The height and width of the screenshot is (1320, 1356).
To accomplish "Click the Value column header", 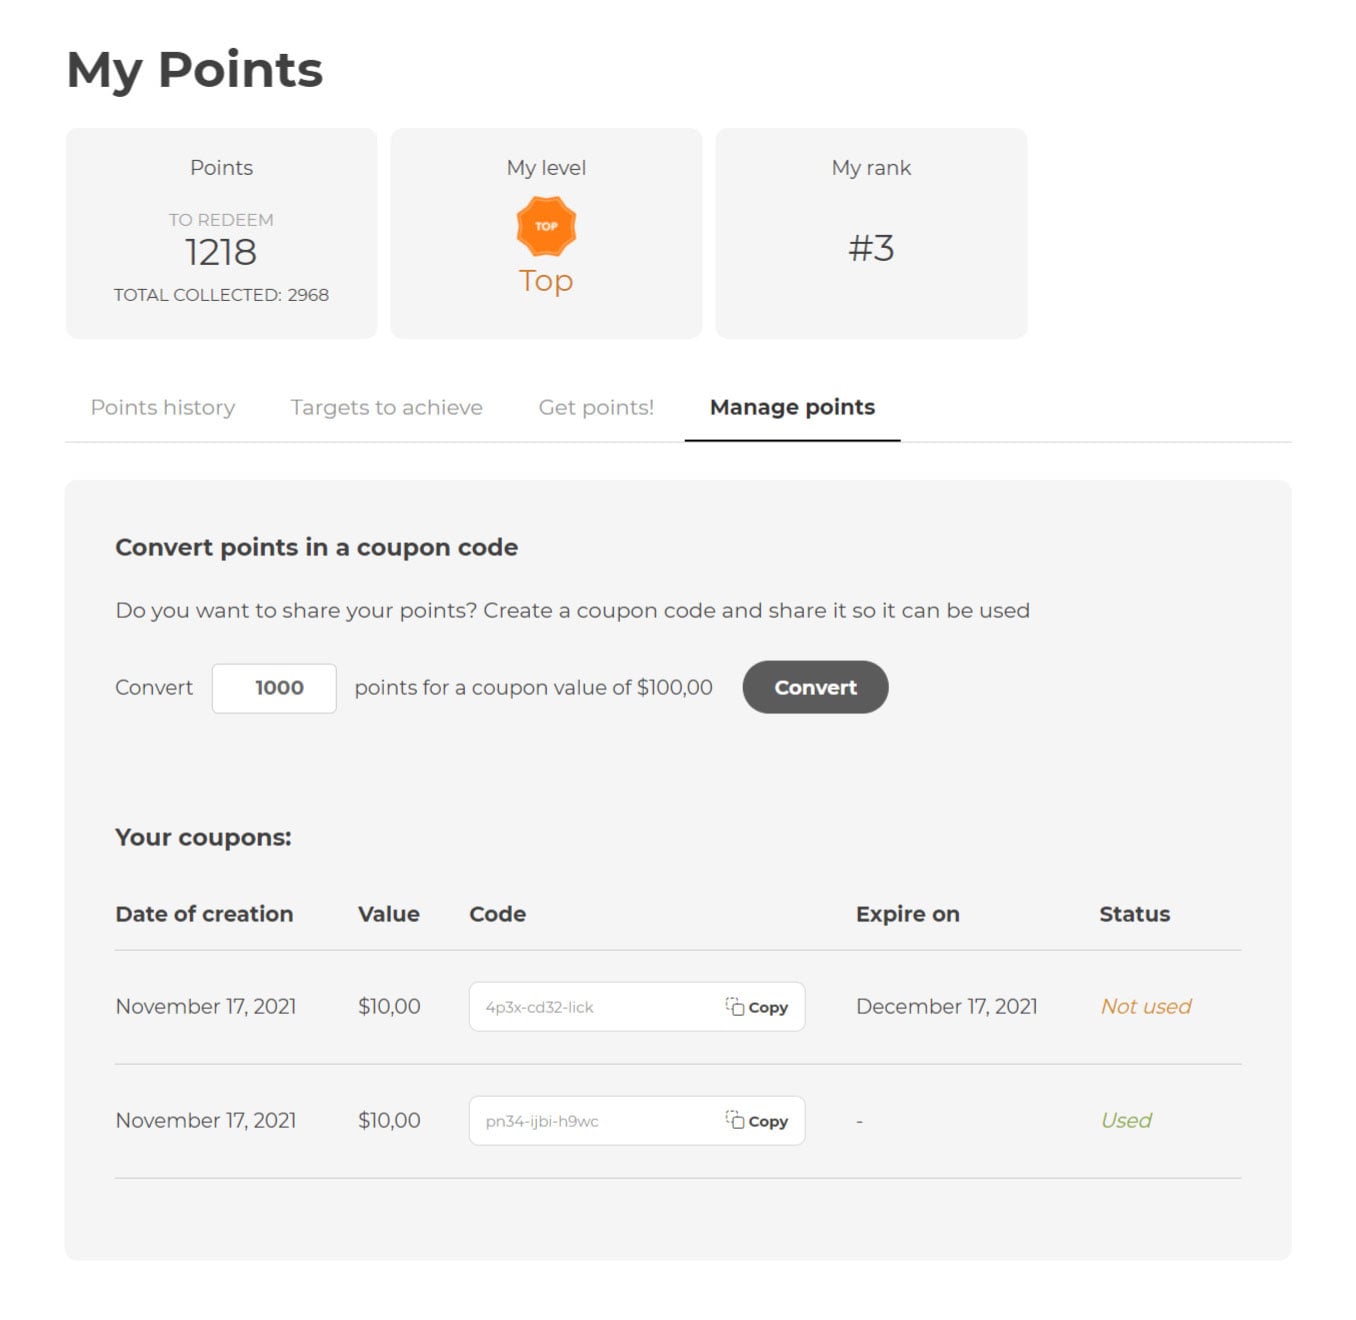I will (389, 914).
